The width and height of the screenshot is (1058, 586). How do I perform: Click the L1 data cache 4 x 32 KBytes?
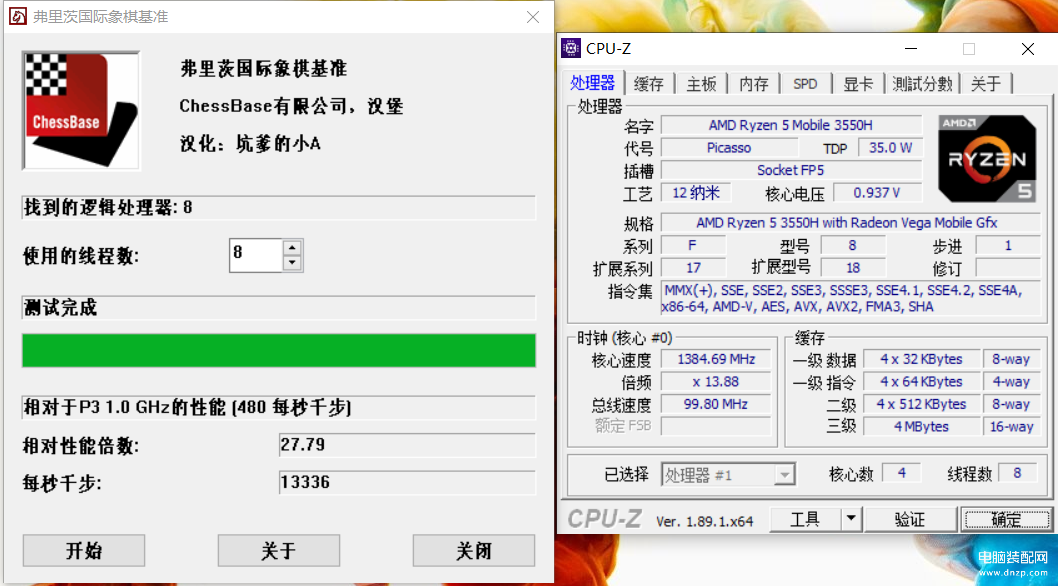coord(921,359)
